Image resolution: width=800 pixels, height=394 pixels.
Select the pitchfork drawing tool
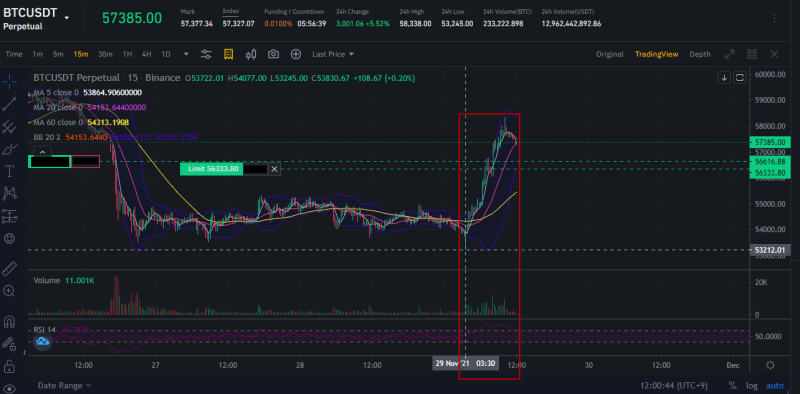[9, 127]
